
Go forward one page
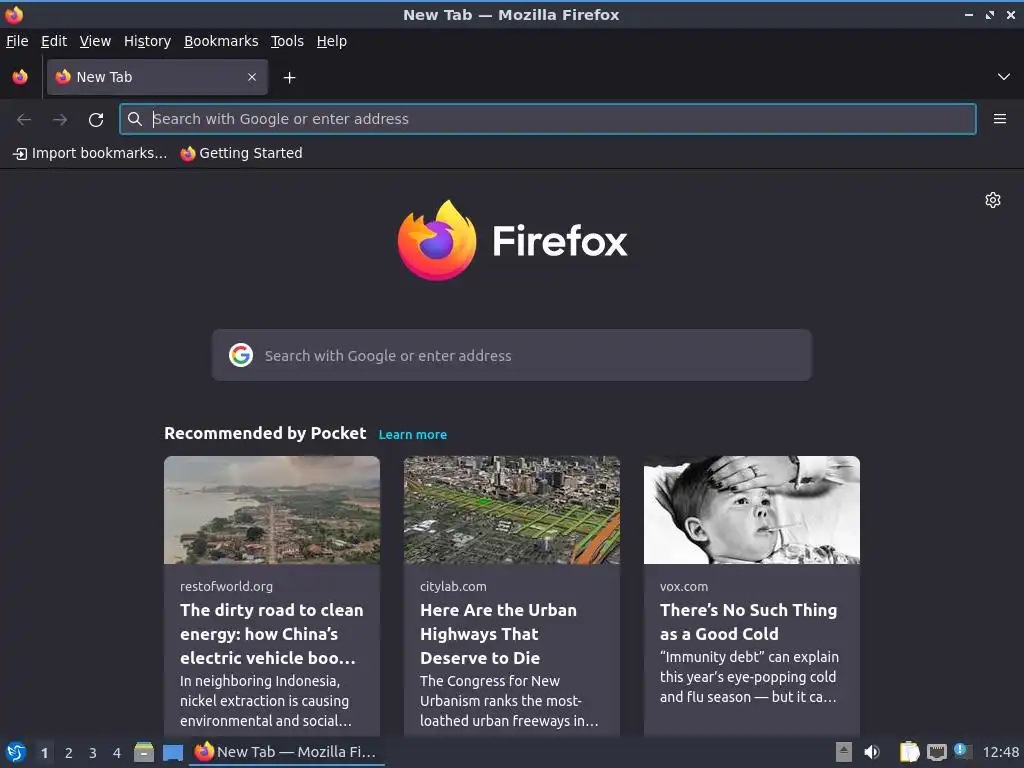(x=60, y=119)
